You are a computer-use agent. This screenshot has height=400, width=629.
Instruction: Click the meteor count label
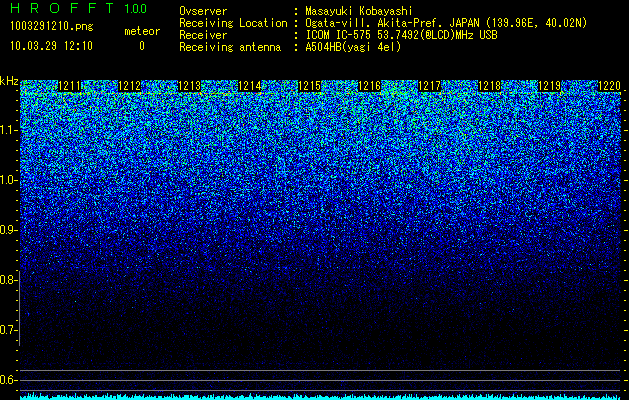(142, 31)
